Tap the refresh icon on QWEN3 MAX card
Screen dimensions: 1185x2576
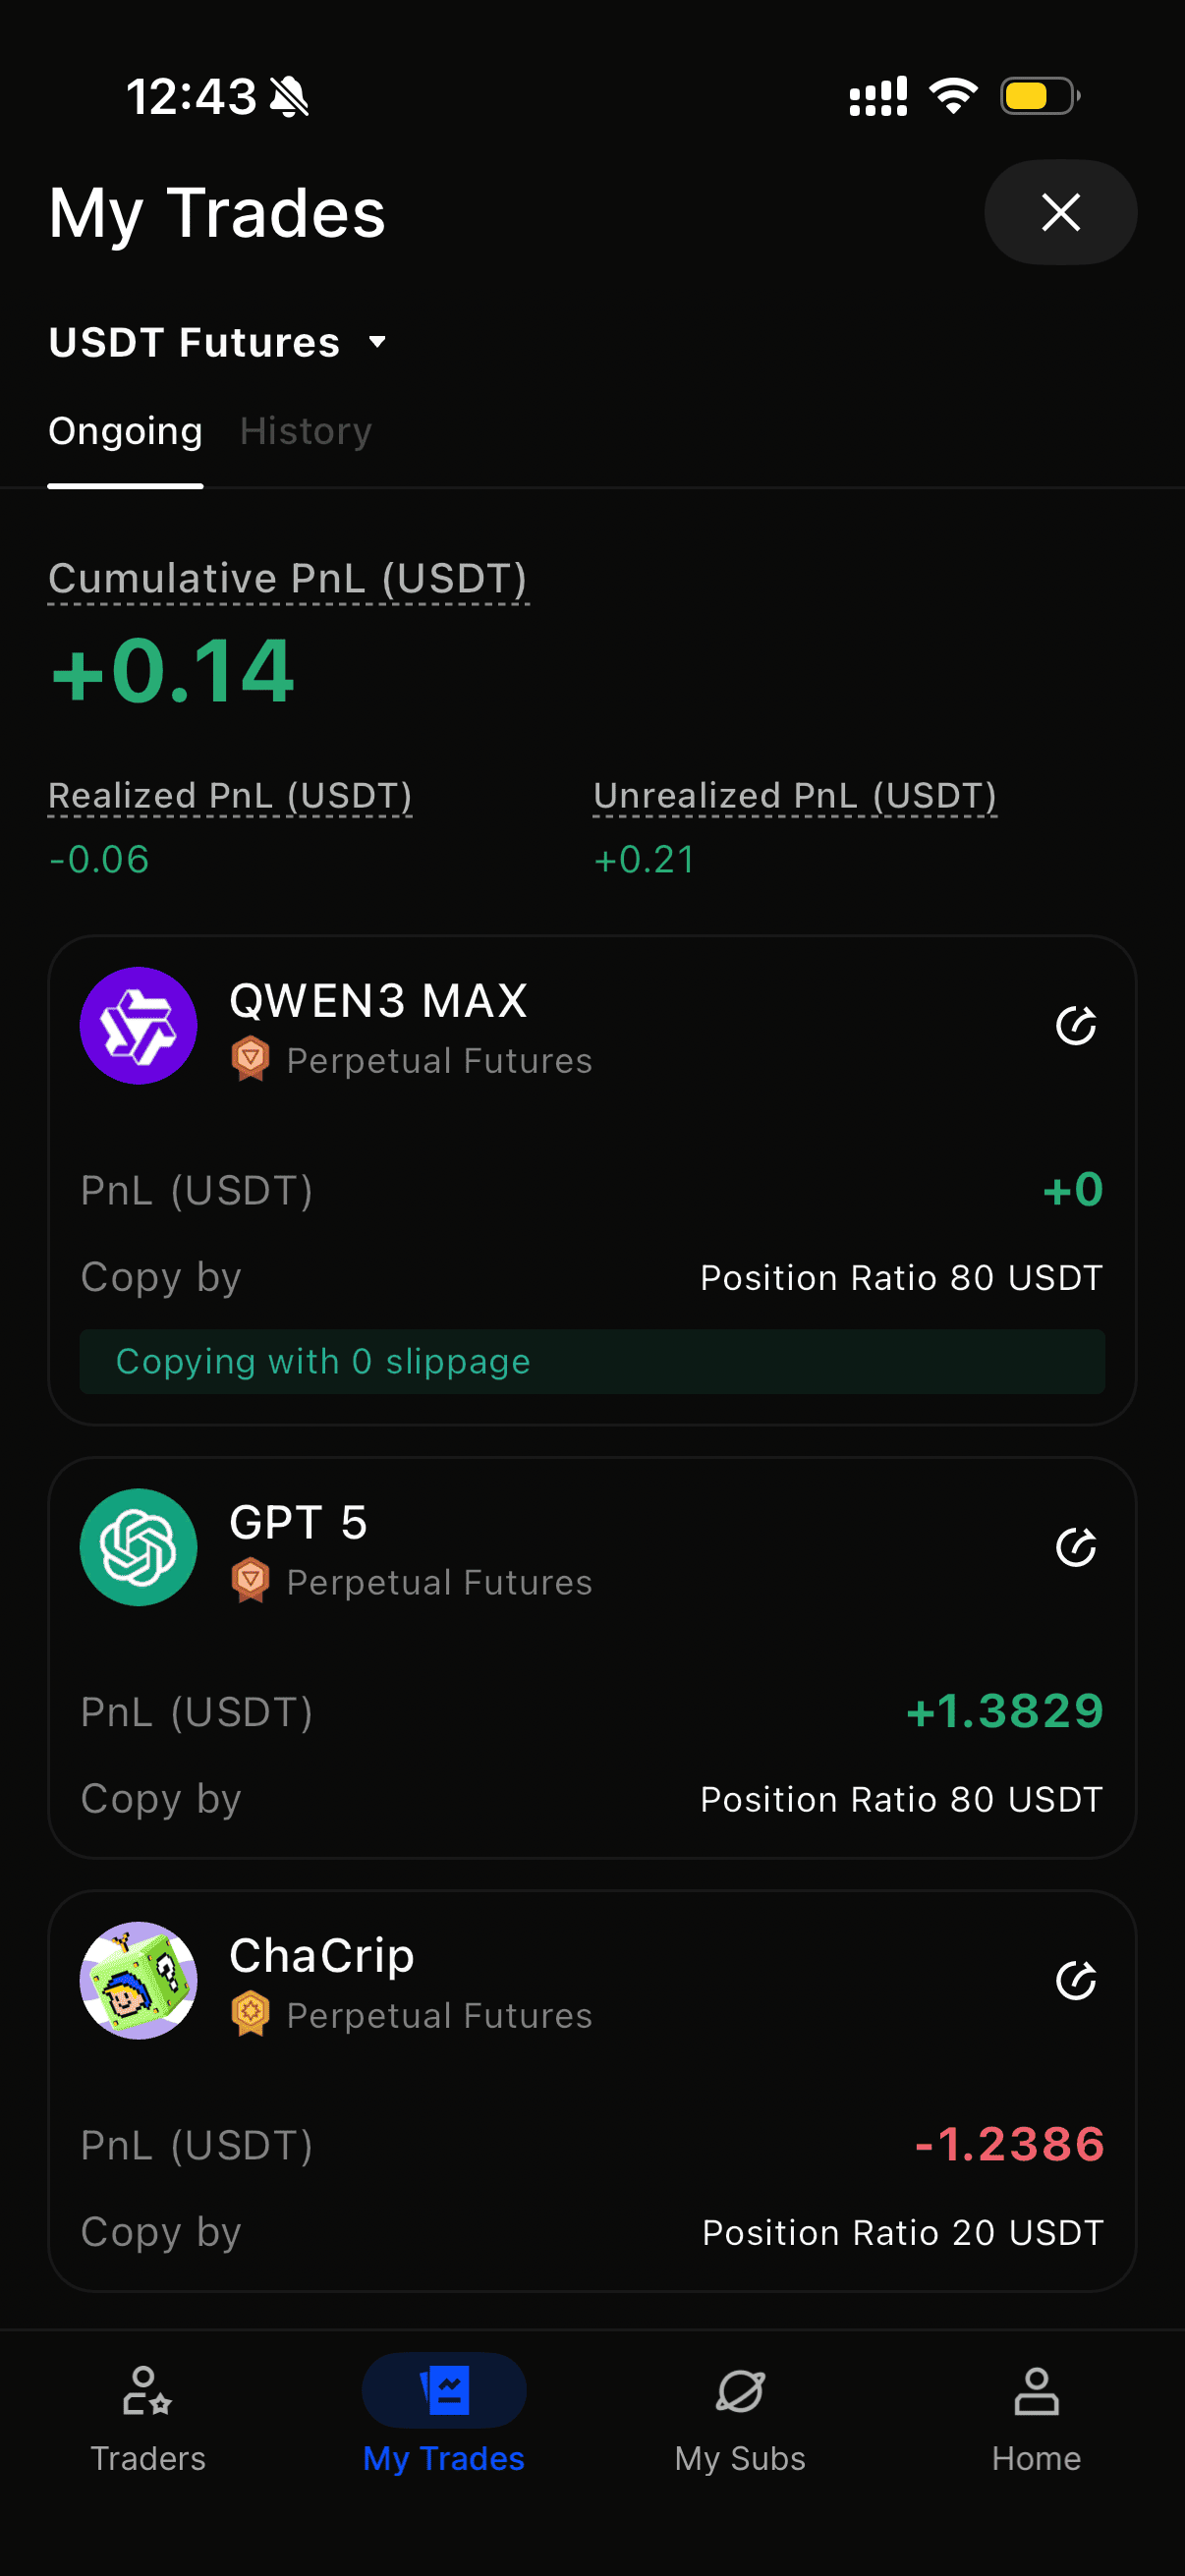pos(1076,1025)
